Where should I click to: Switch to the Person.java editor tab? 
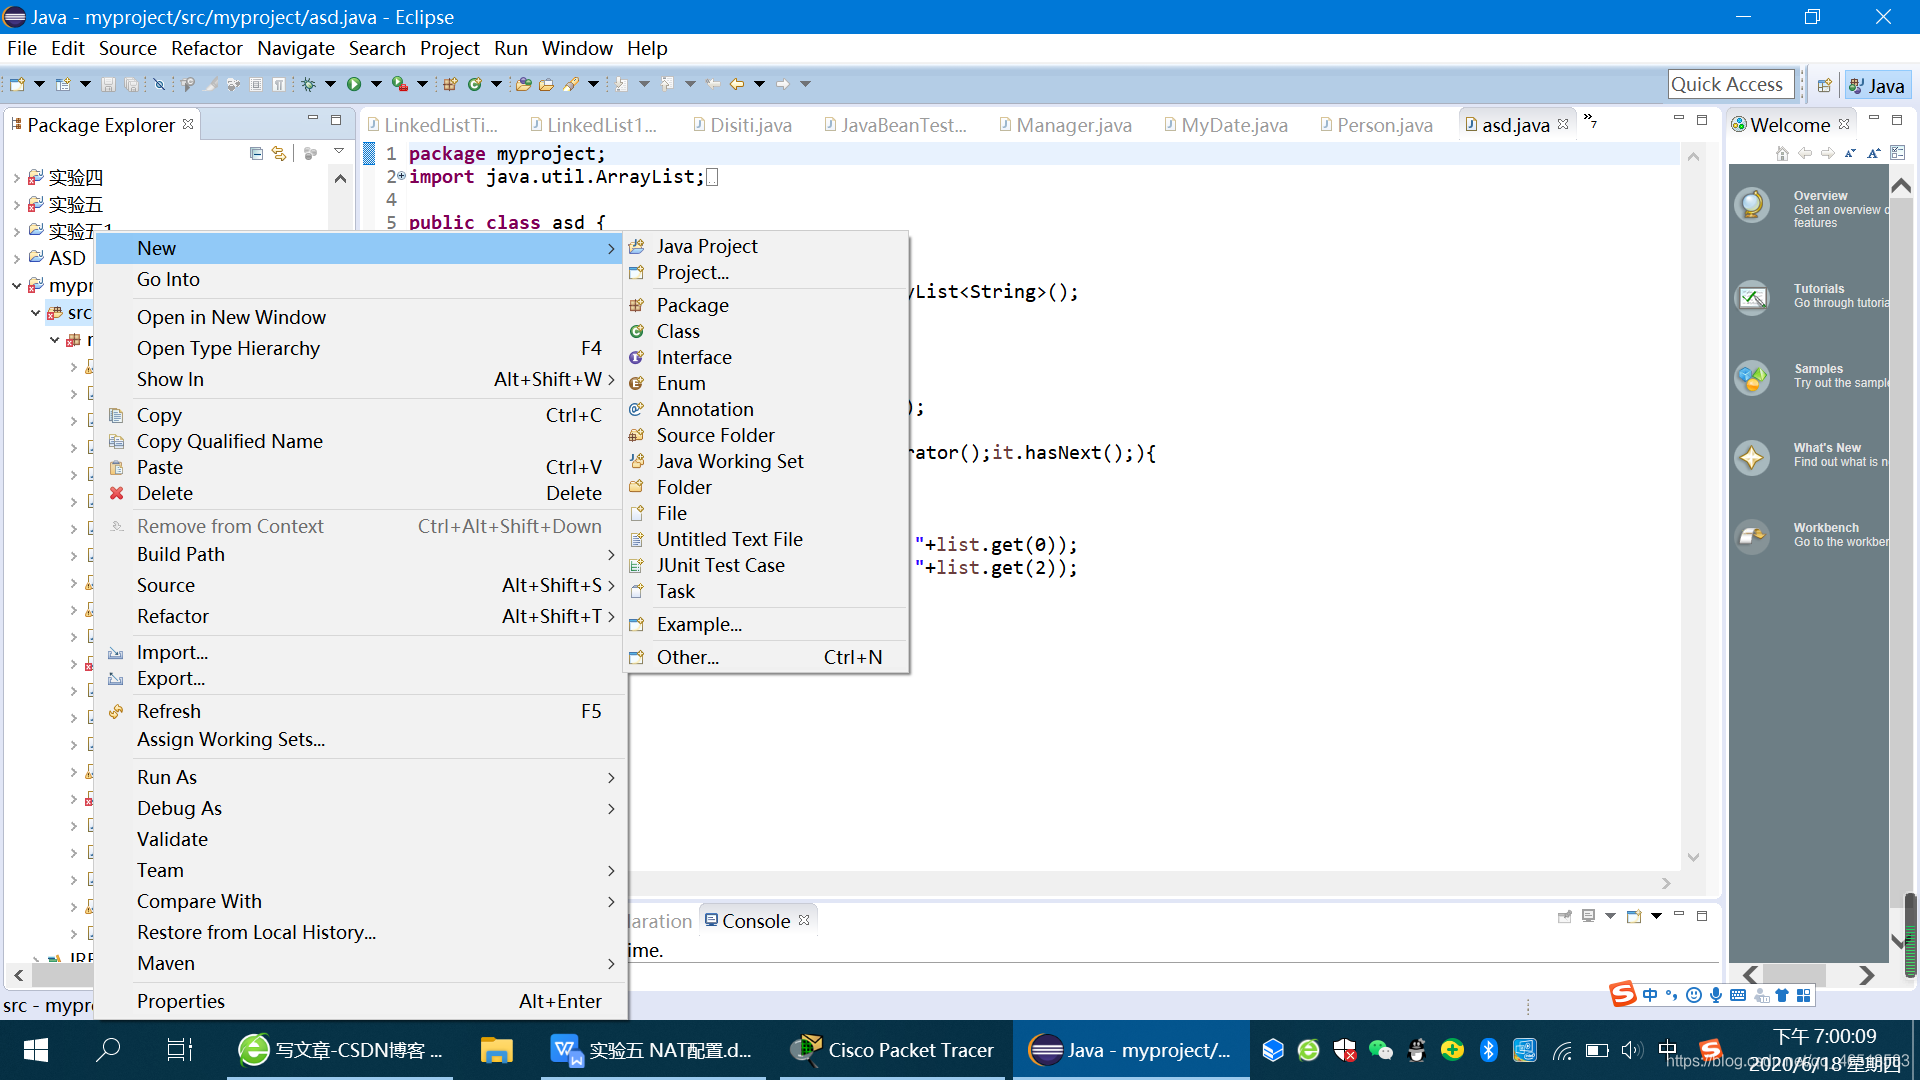[x=1384, y=125]
